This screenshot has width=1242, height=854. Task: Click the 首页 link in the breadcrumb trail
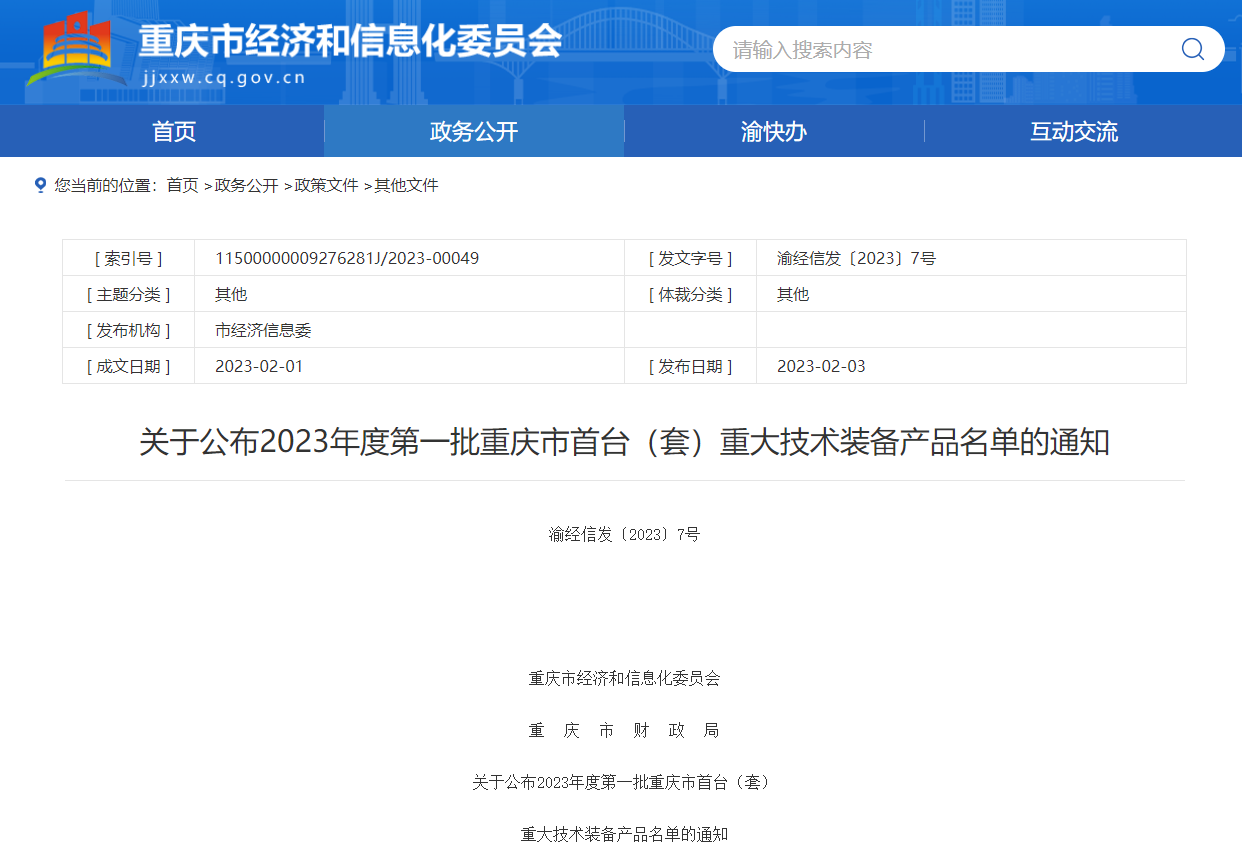[x=182, y=185]
